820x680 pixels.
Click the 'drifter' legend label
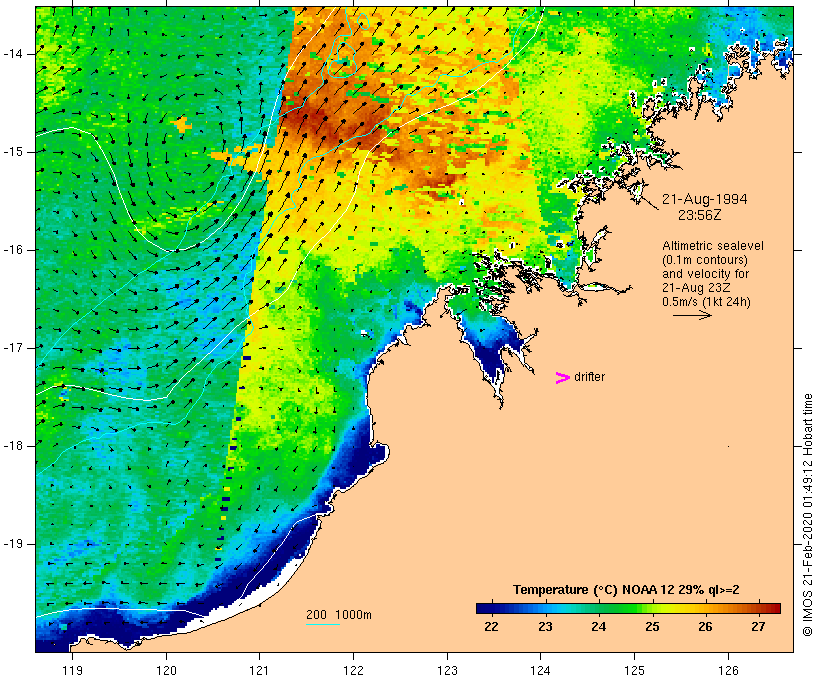[x=589, y=377]
